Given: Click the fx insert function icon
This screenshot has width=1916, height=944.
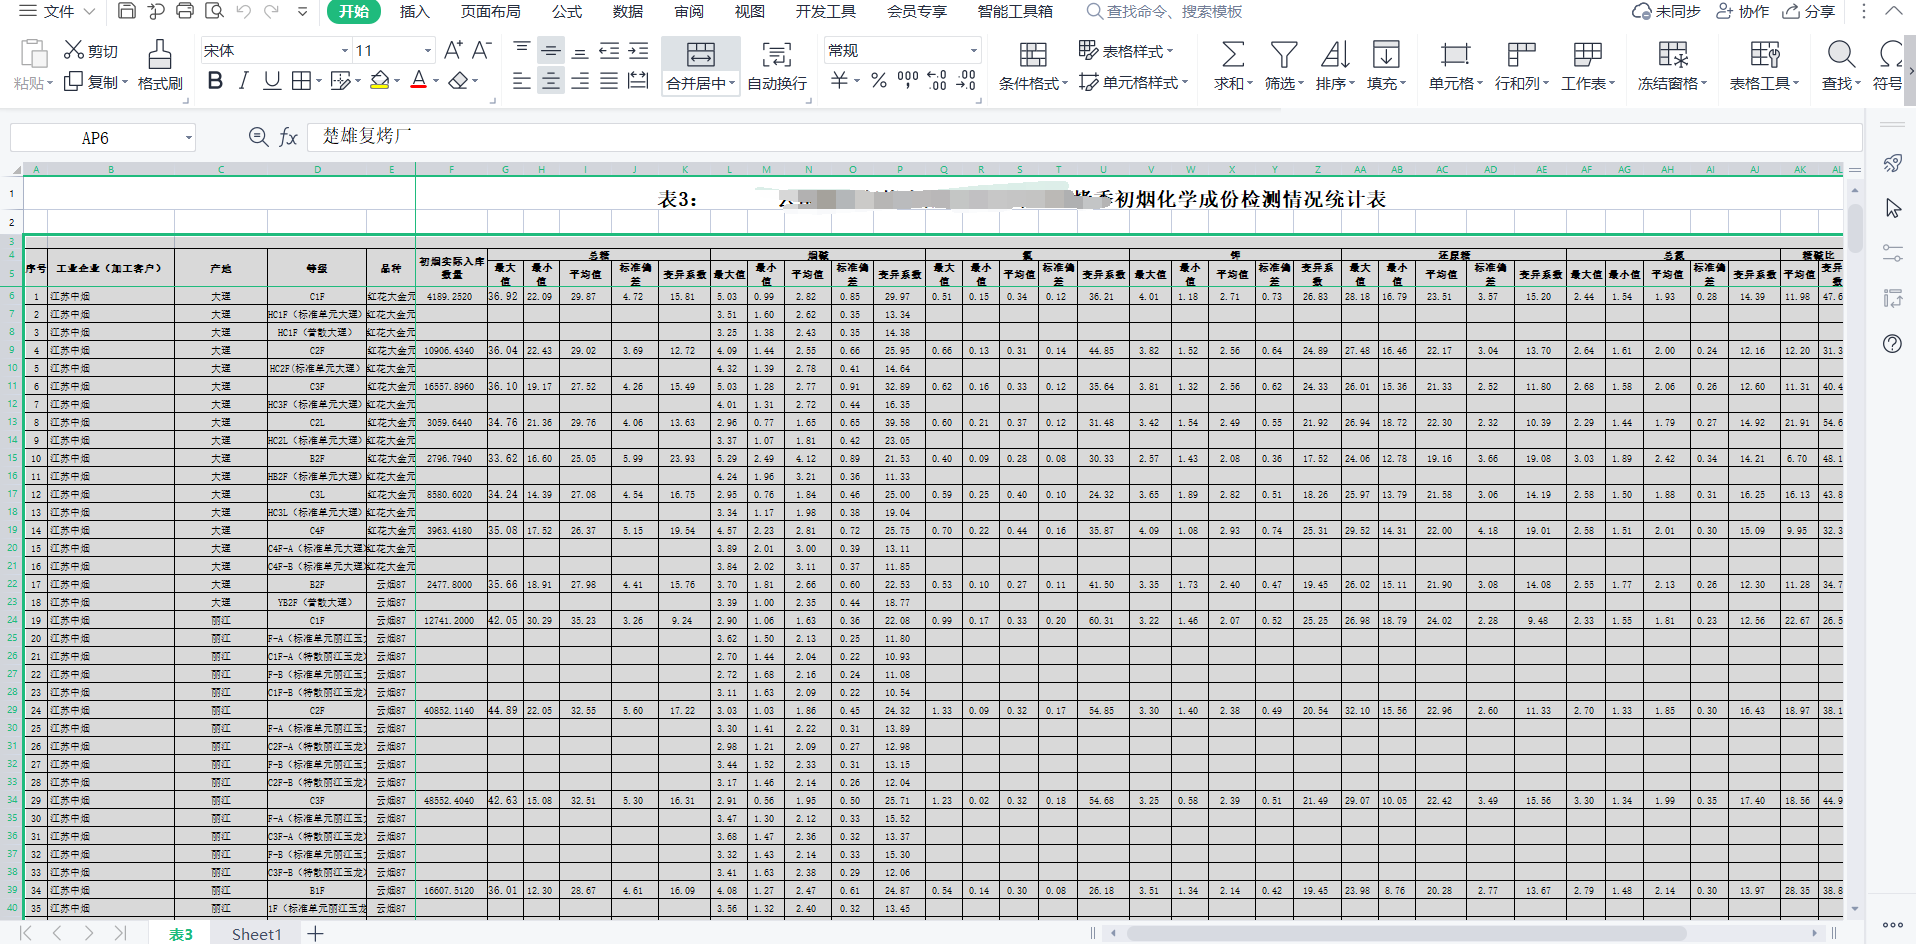Looking at the screenshot, I should click(288, 137).
